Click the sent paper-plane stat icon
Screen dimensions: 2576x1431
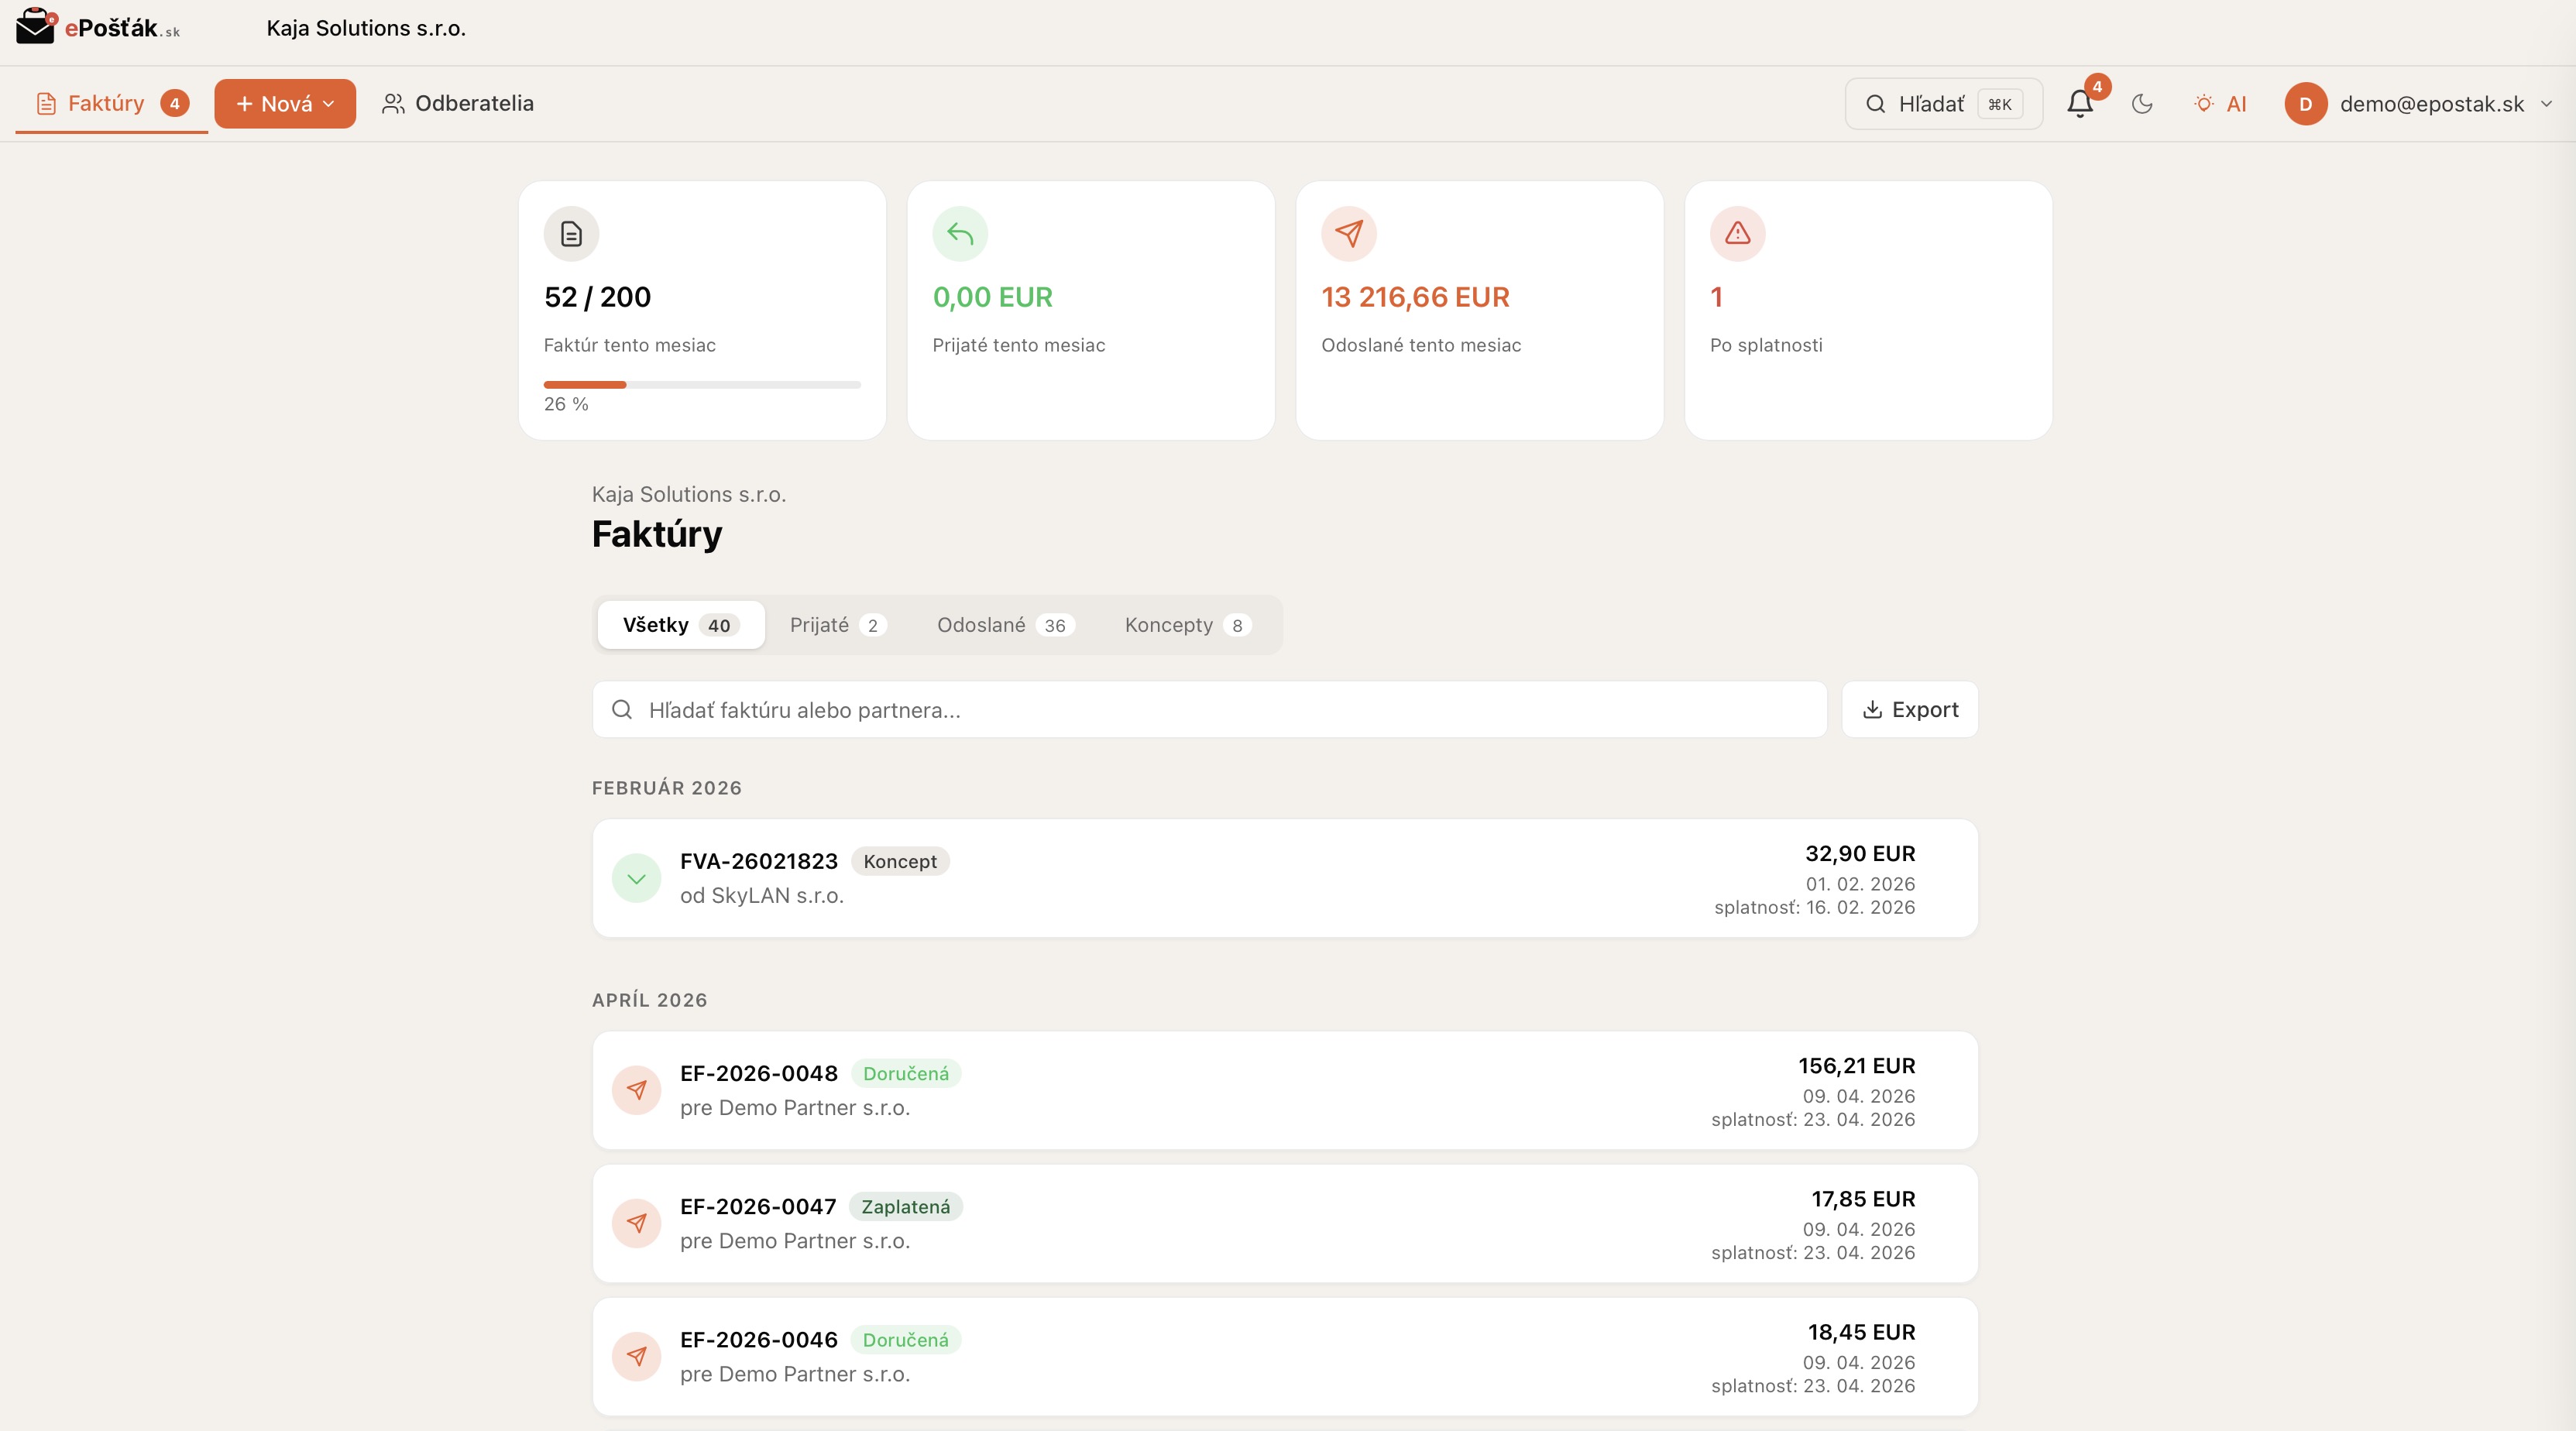click(1348, 233)
